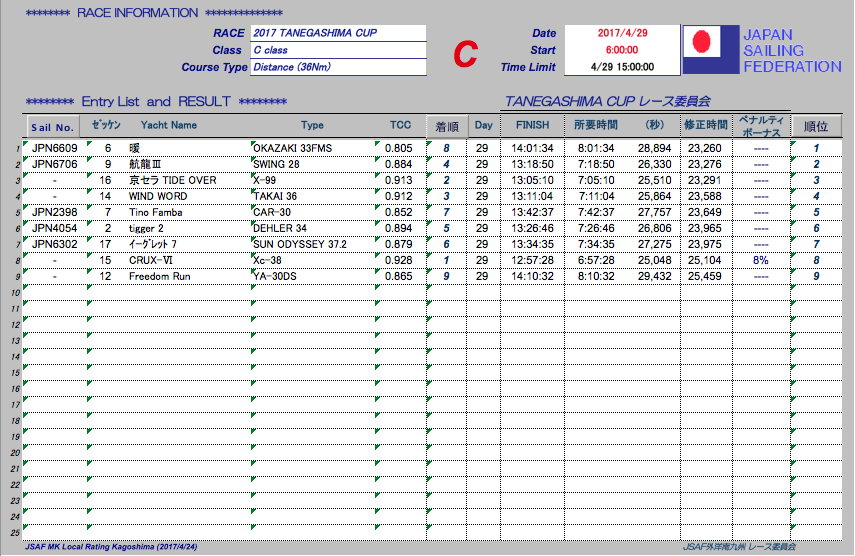
Task: Click the TANEGASHIMA CUP レース委員会 heading
Action: pyautogui.click(x=607, y=101)
